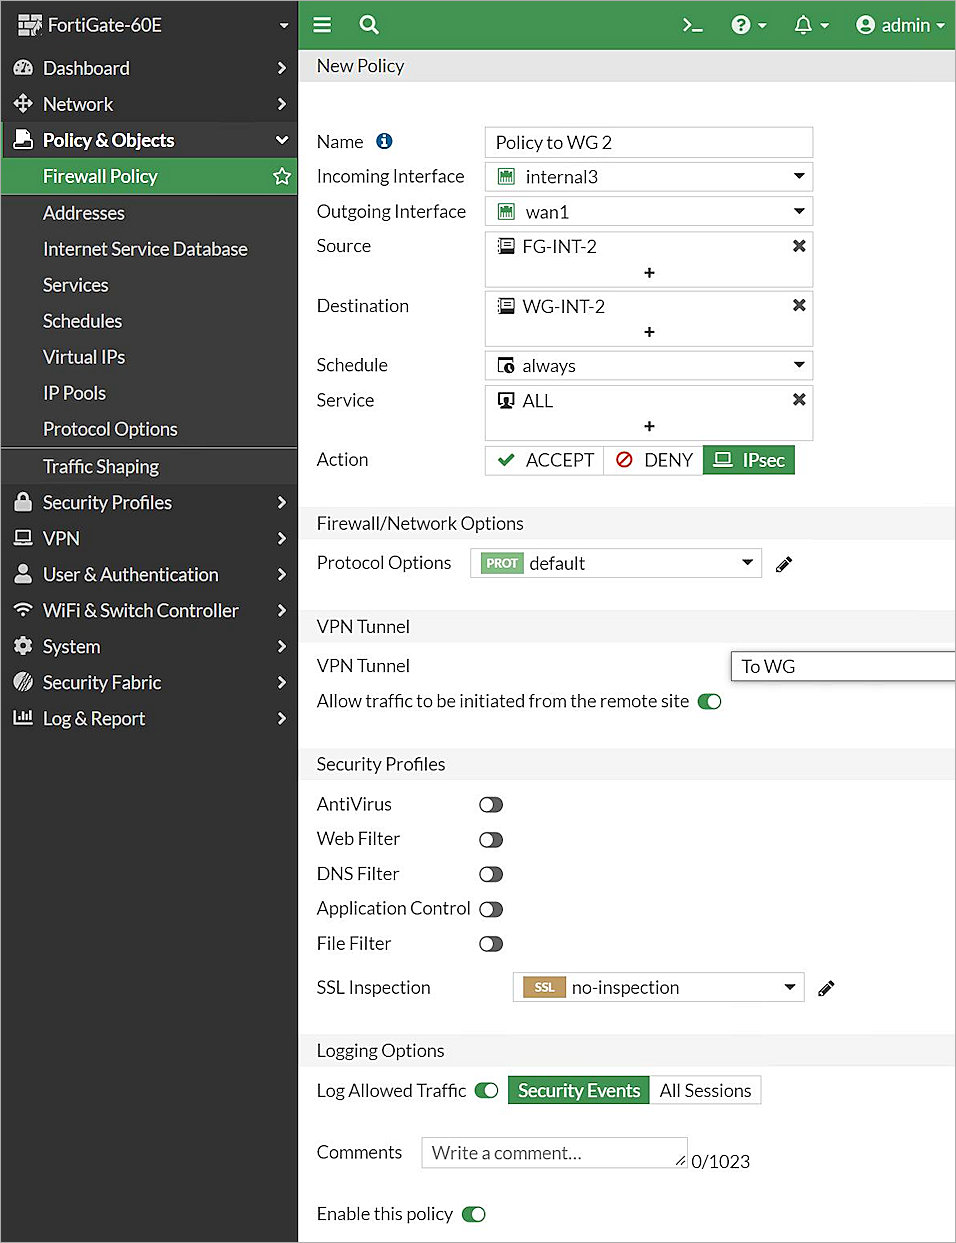Viewport: 956px width, 1243px height.
Task: Turn on the Web Filter switch
Action: [491, 840]
